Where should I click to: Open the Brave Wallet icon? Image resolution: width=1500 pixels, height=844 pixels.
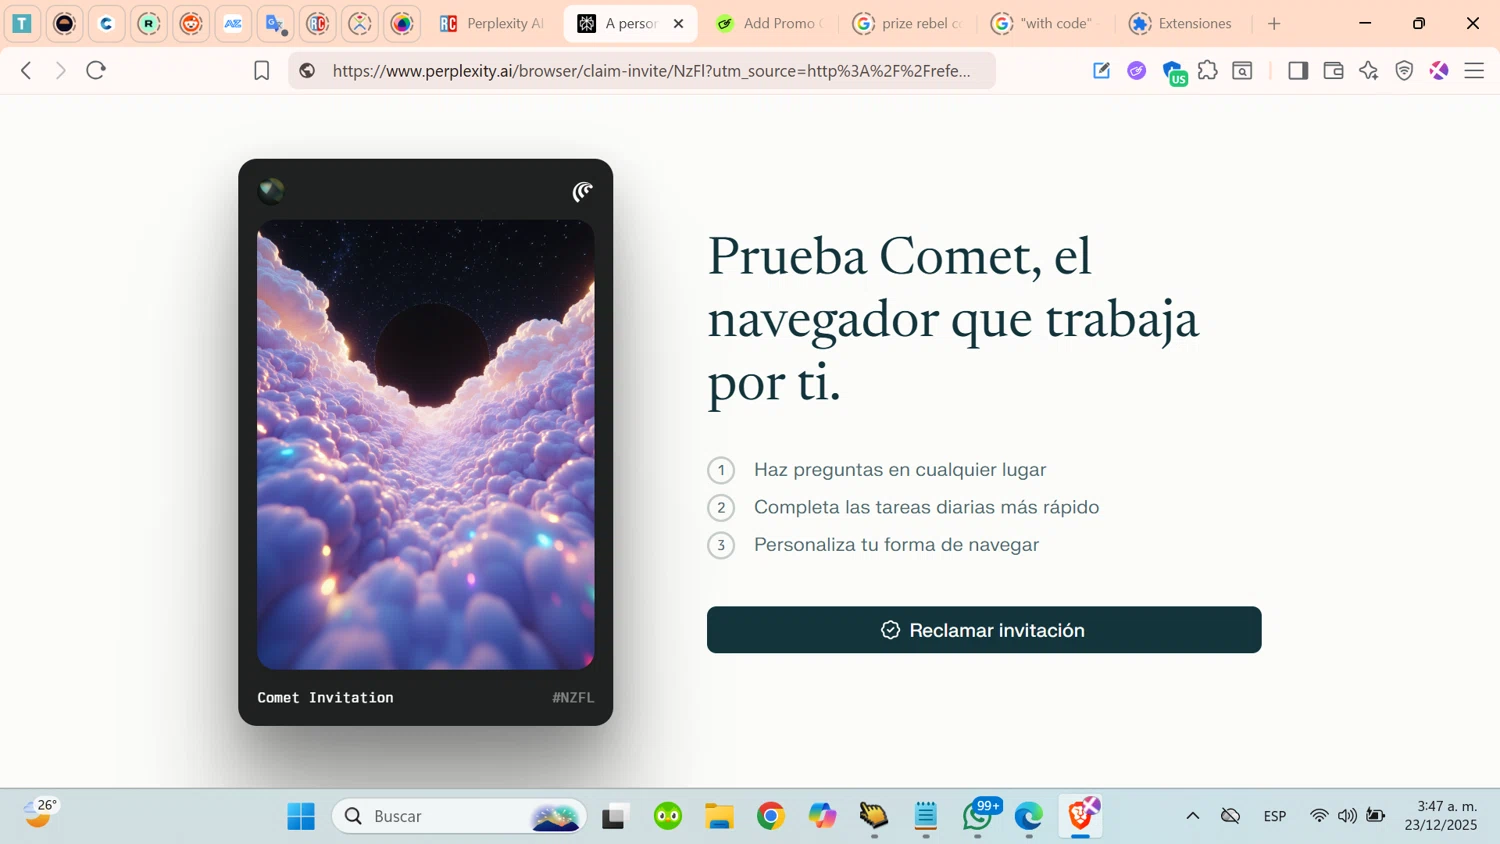pyautogui.click(x=1333, y=71)
